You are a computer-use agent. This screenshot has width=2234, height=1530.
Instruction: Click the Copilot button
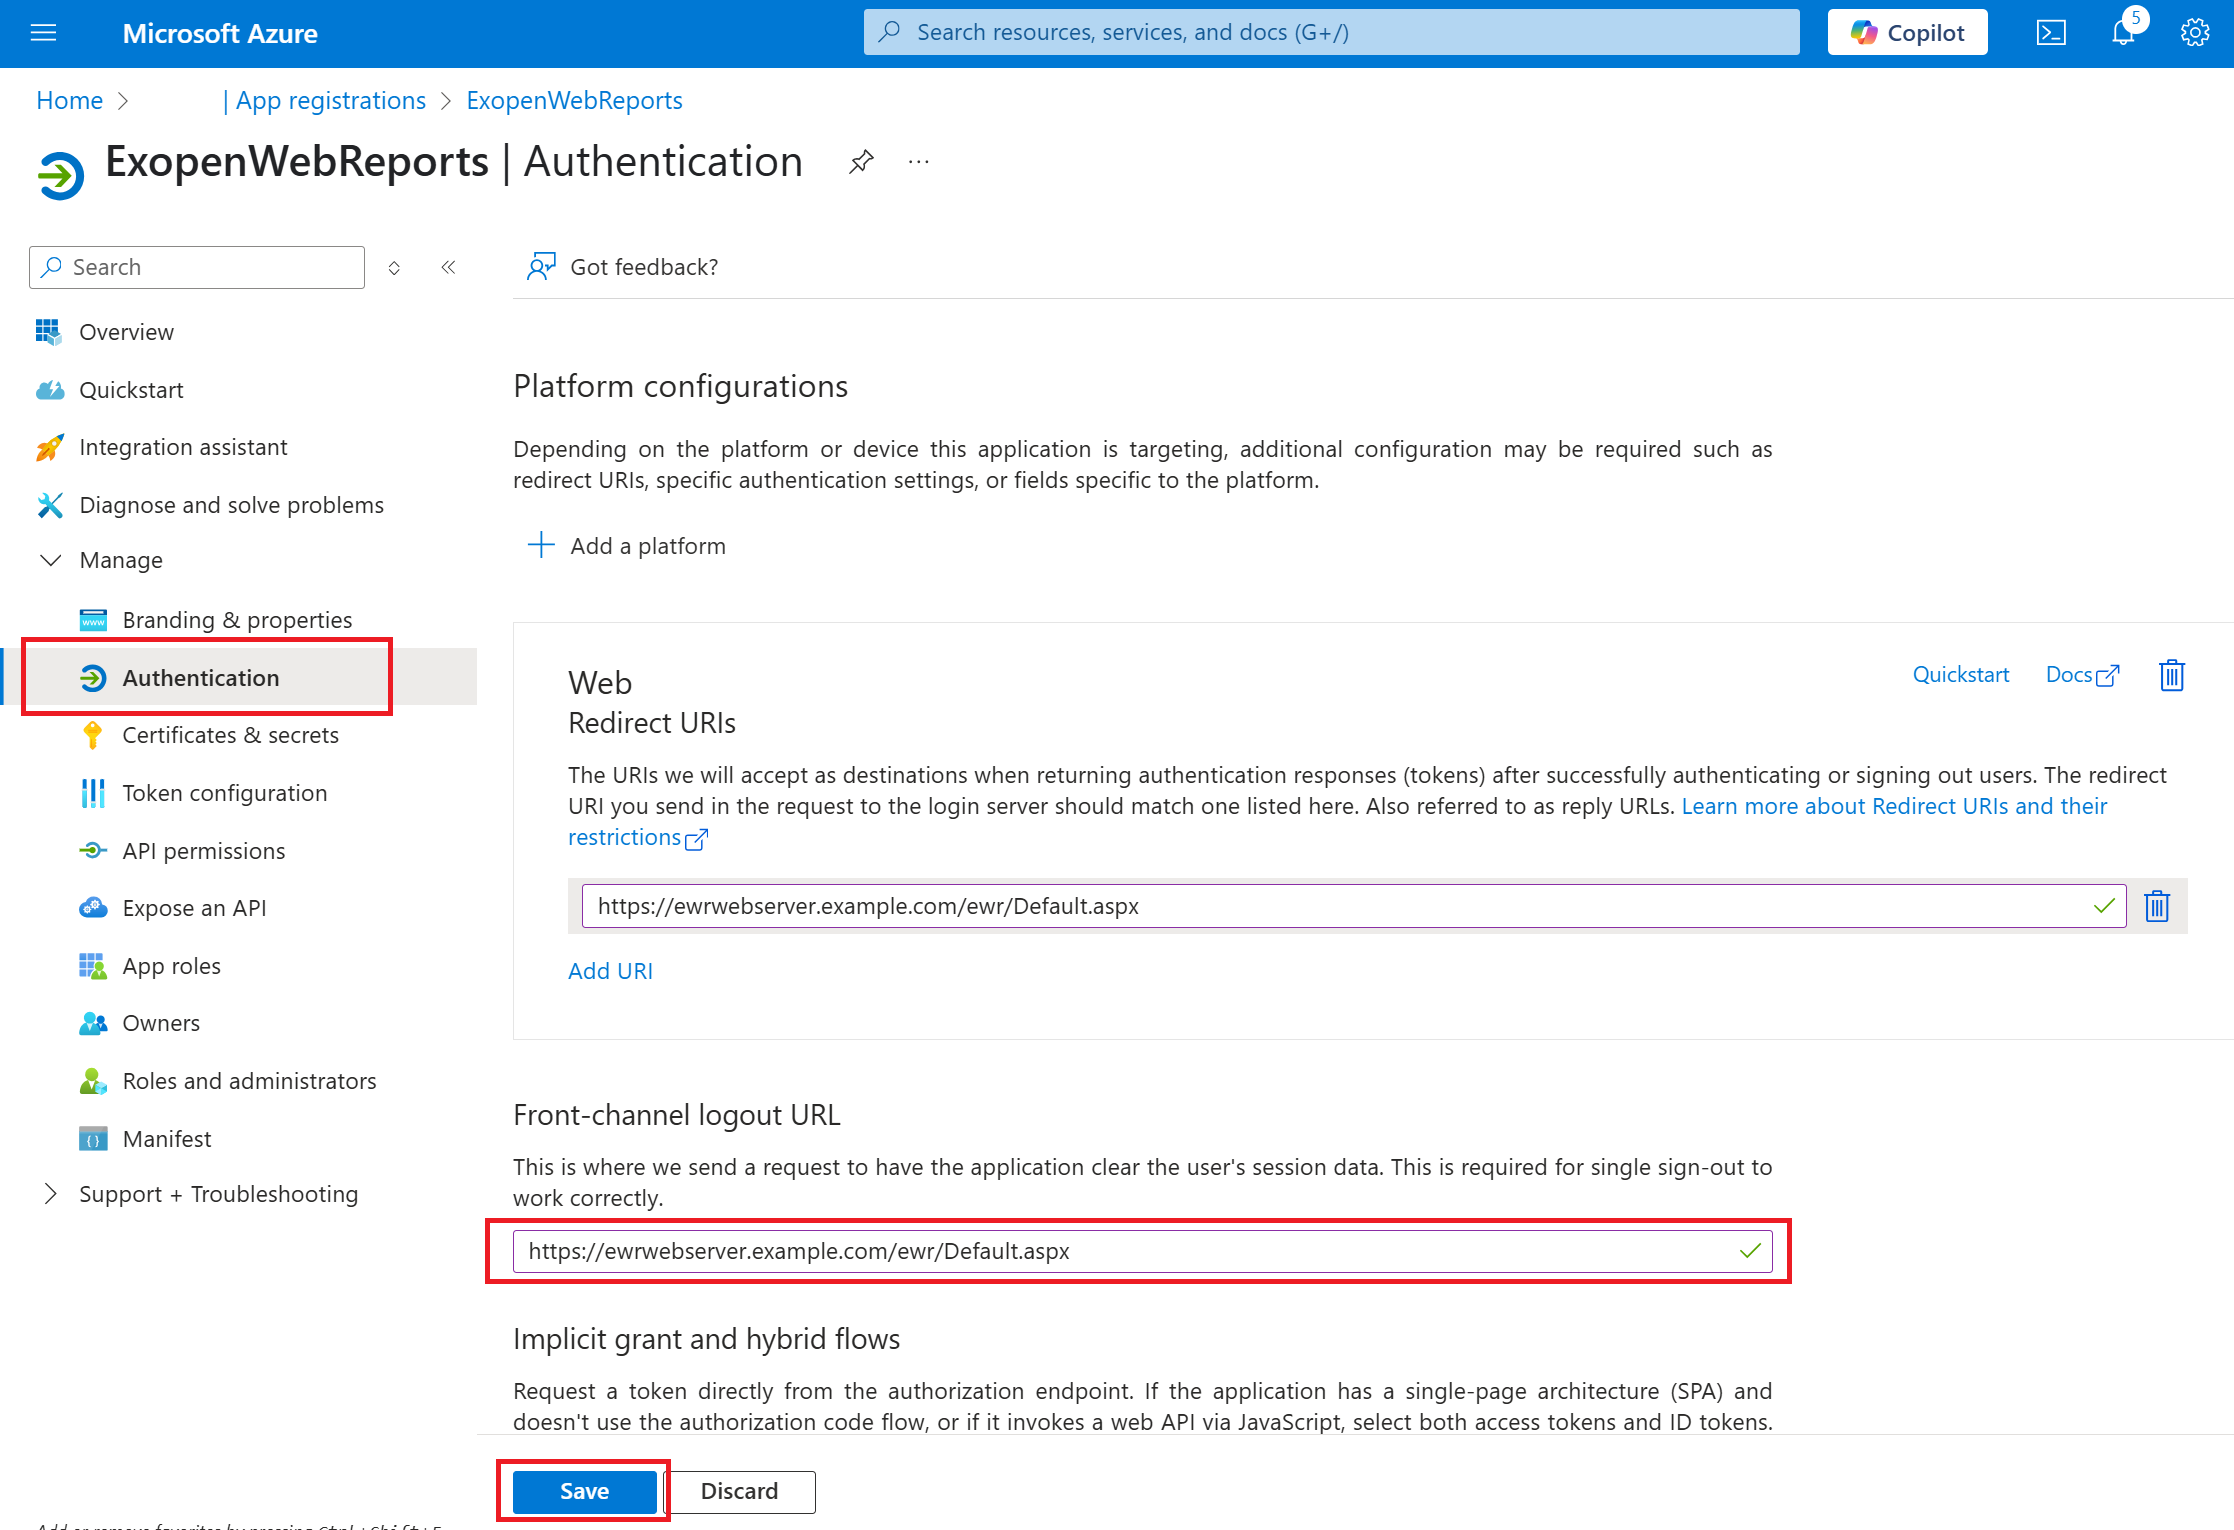(1906, 33)
